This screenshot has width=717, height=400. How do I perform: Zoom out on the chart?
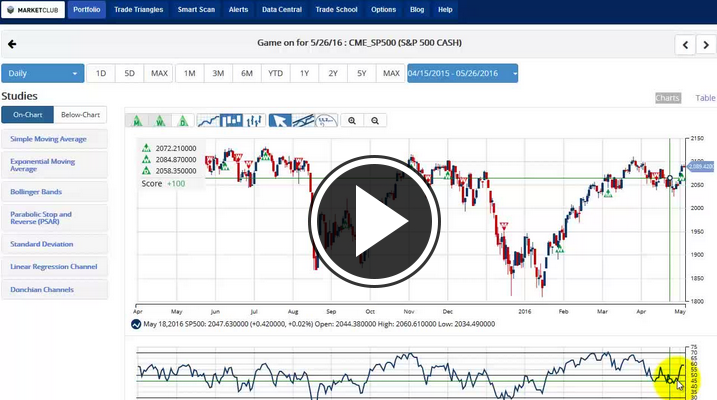tap(375, 121)
